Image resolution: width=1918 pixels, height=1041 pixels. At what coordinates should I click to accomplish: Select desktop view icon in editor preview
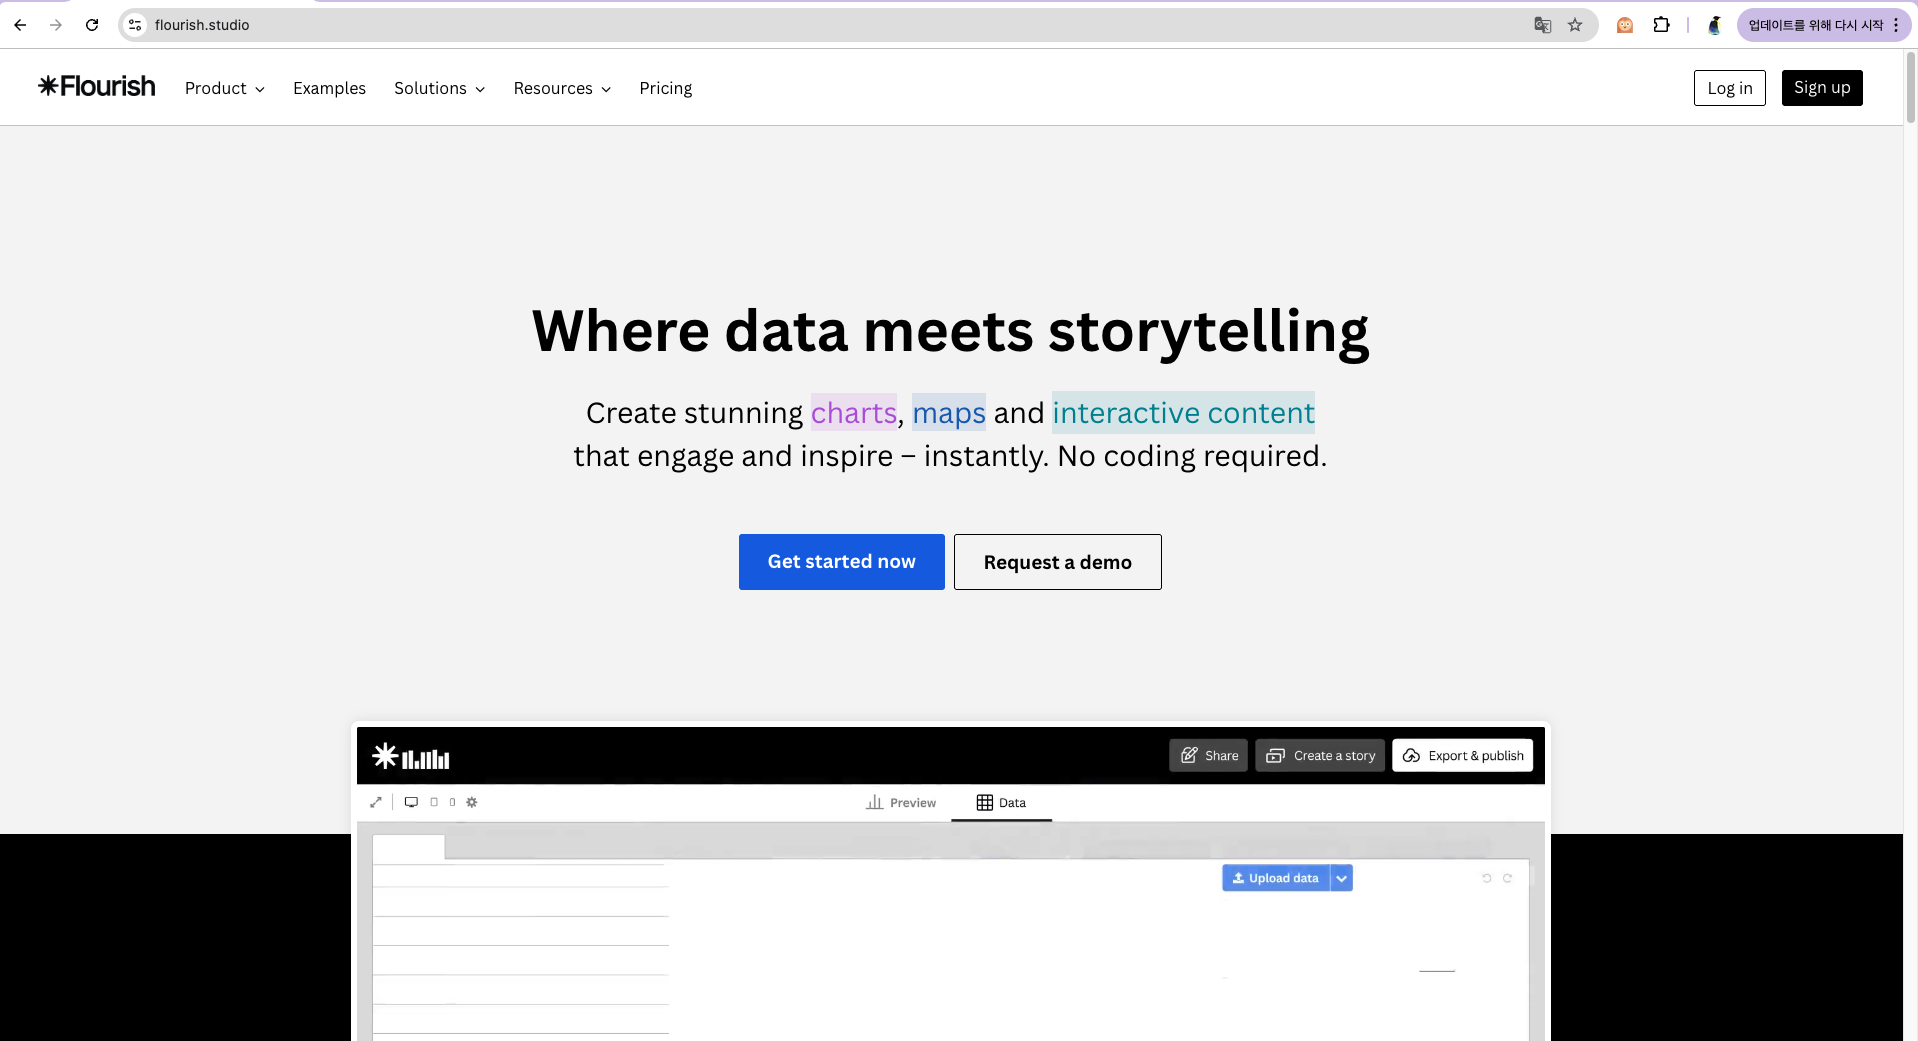click(x=411, y=802)
